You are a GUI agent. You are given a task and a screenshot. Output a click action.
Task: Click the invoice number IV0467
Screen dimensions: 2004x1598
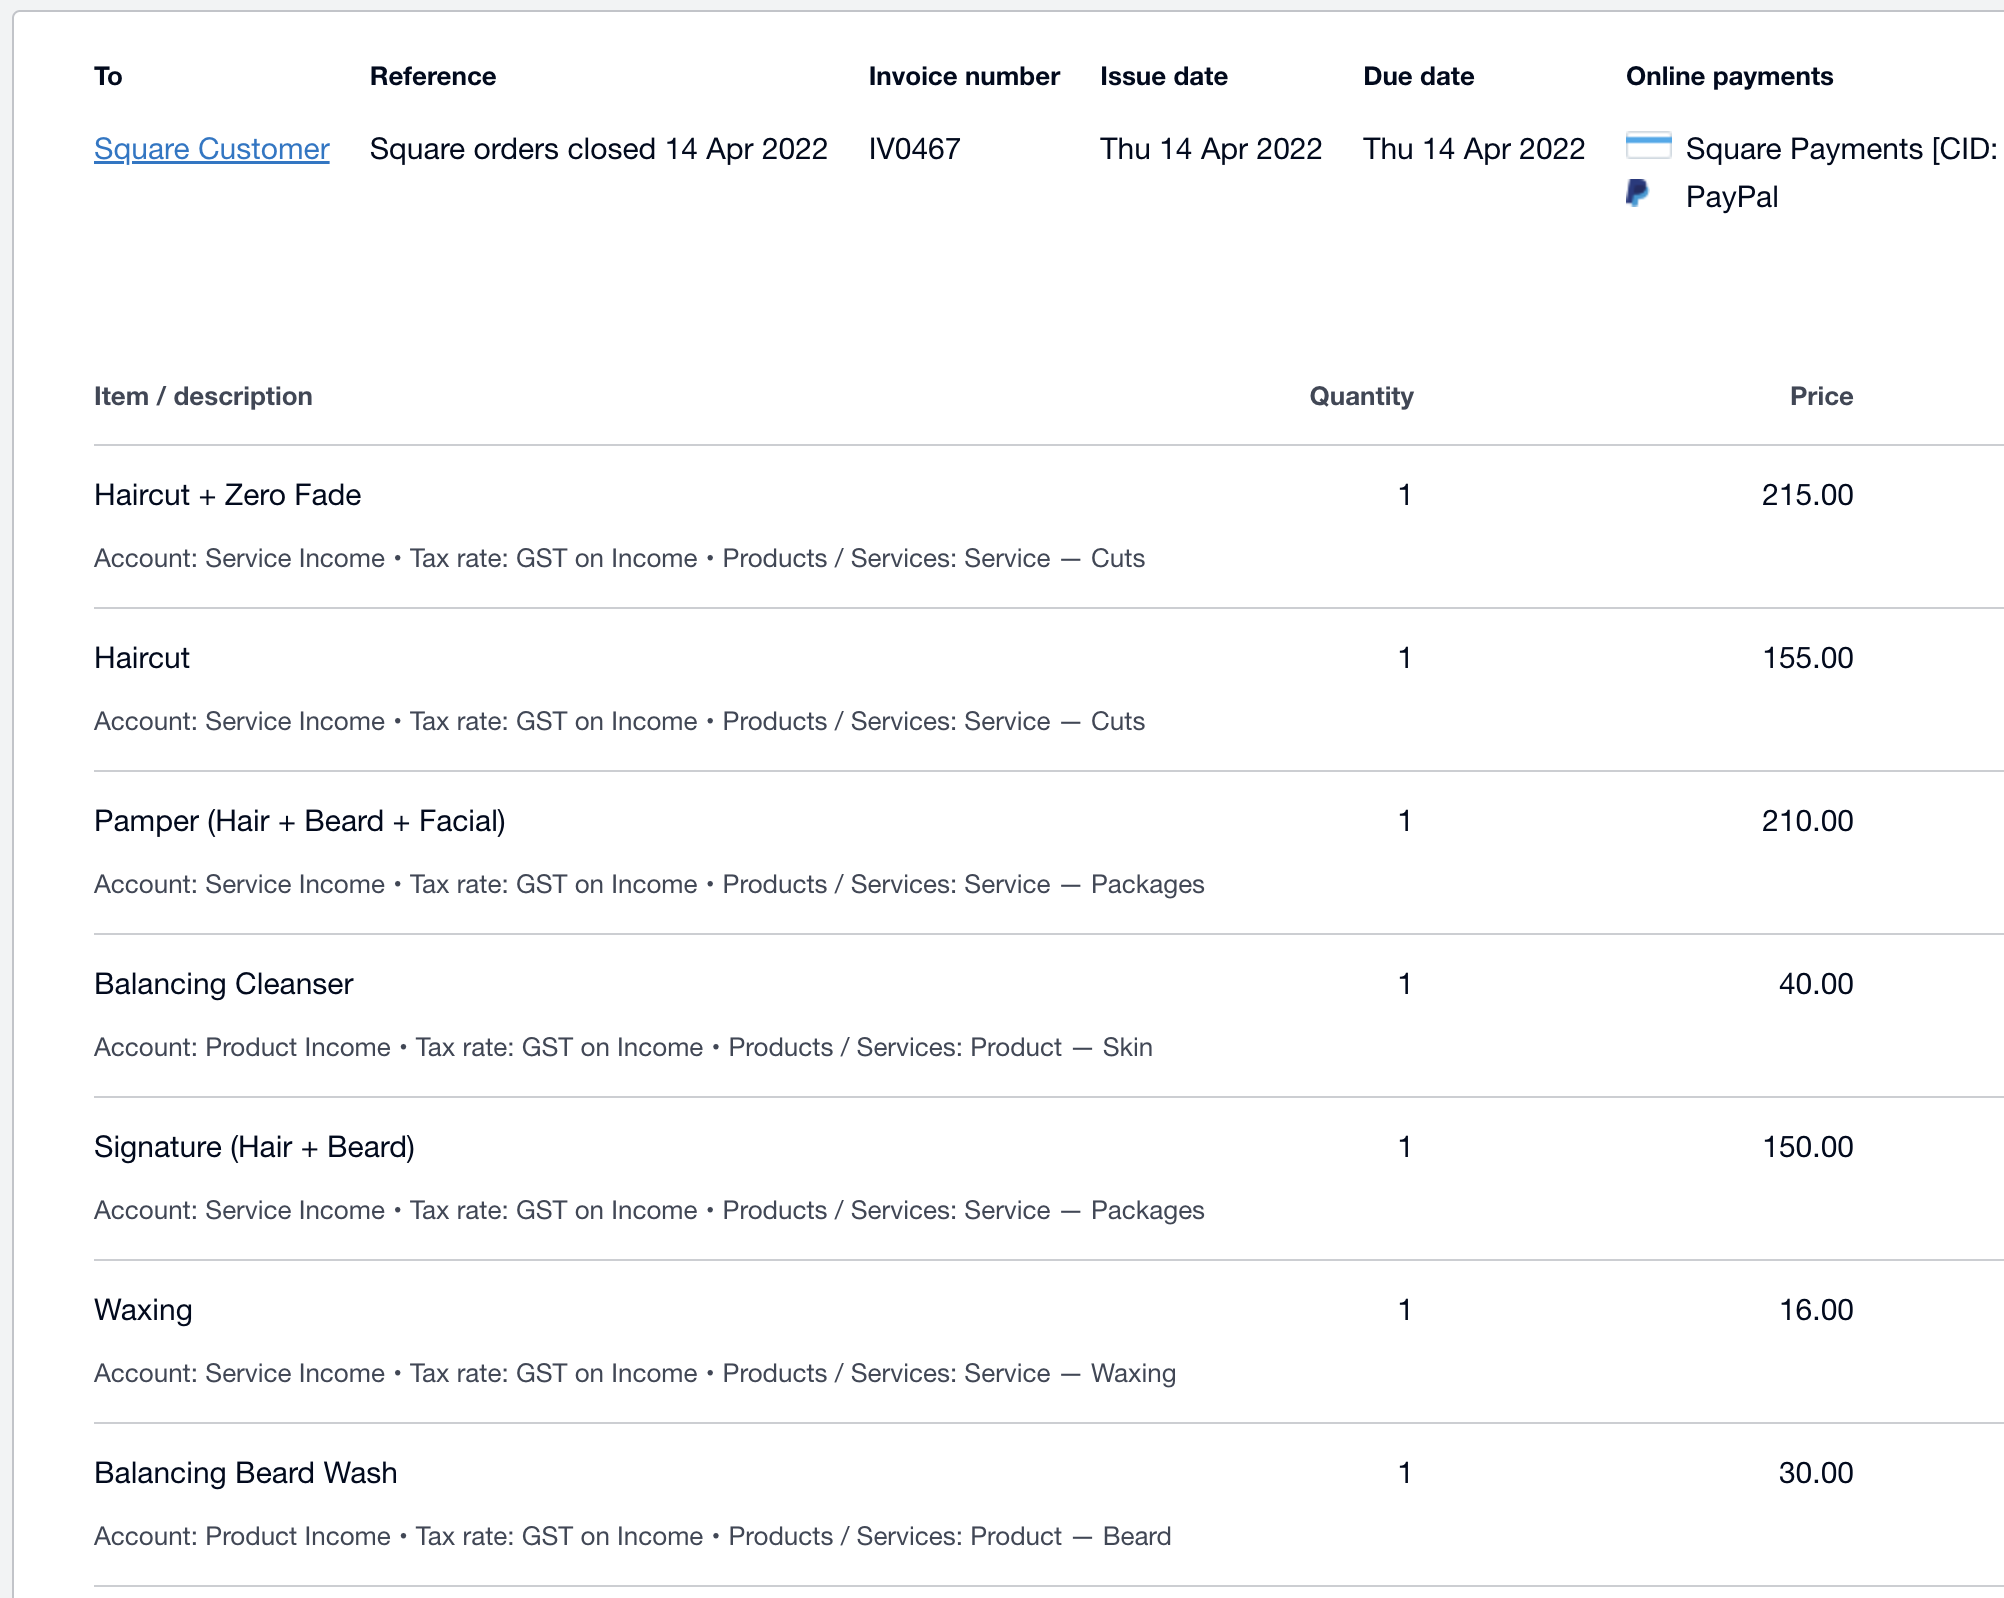pos(914,149)
